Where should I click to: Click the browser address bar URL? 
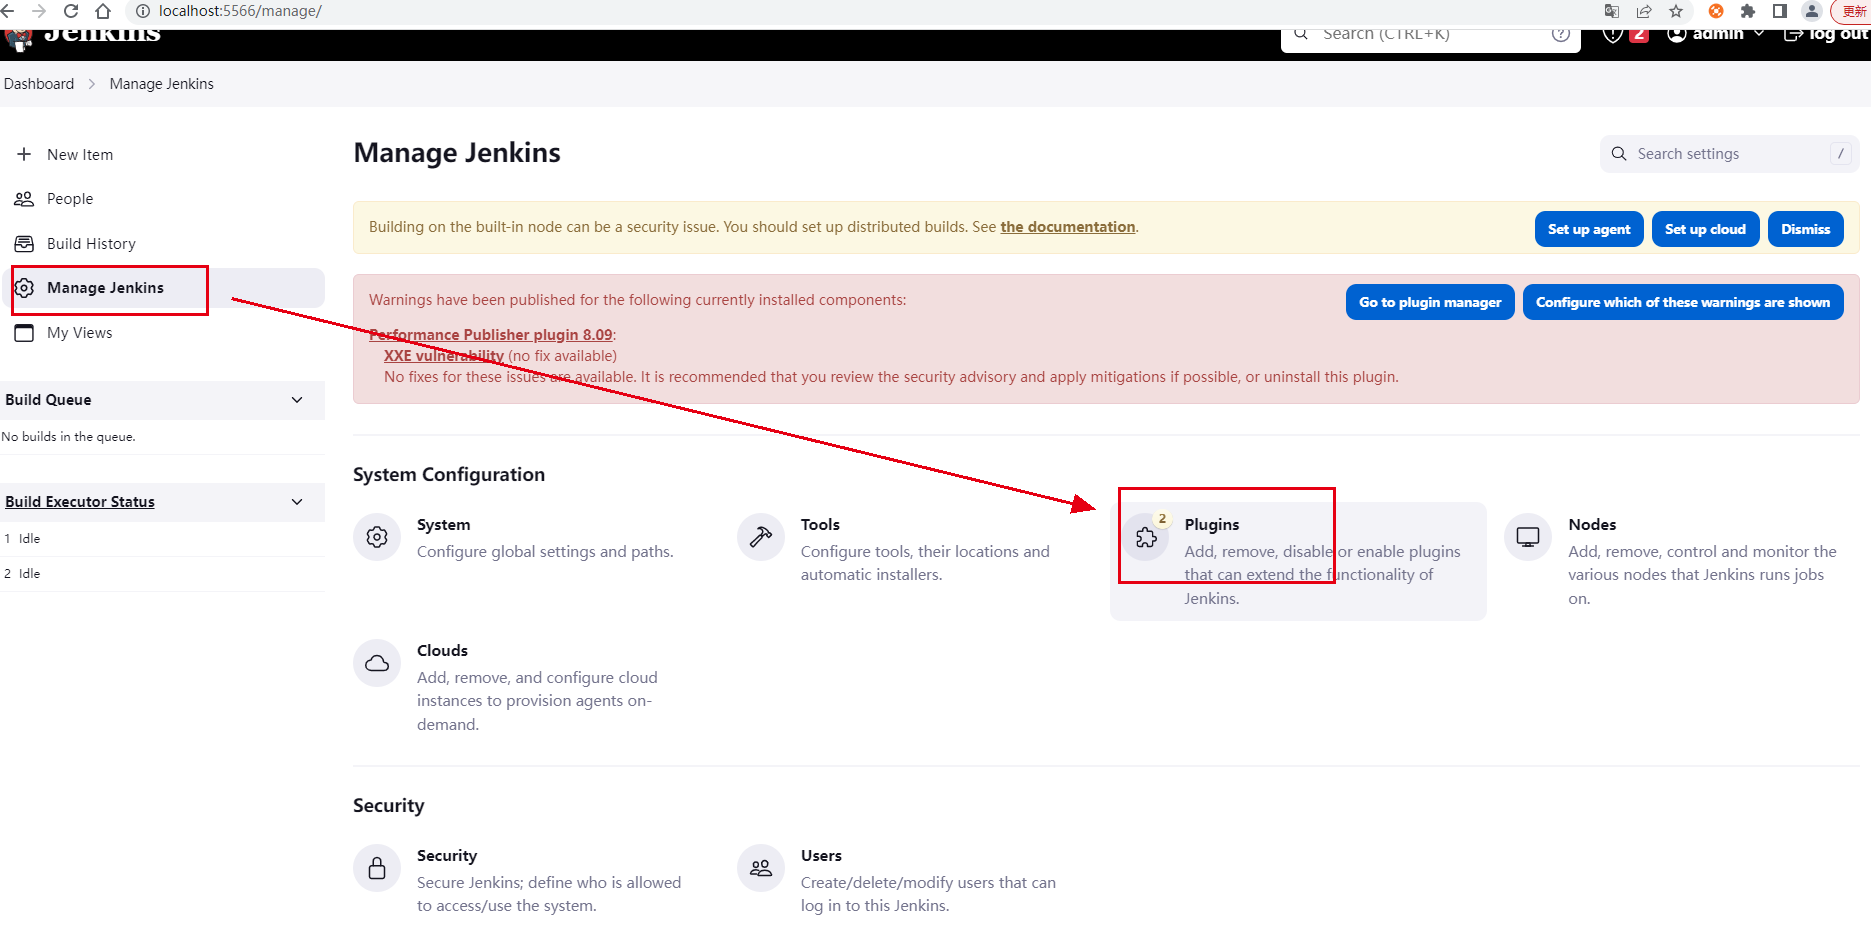pos(240,11)
